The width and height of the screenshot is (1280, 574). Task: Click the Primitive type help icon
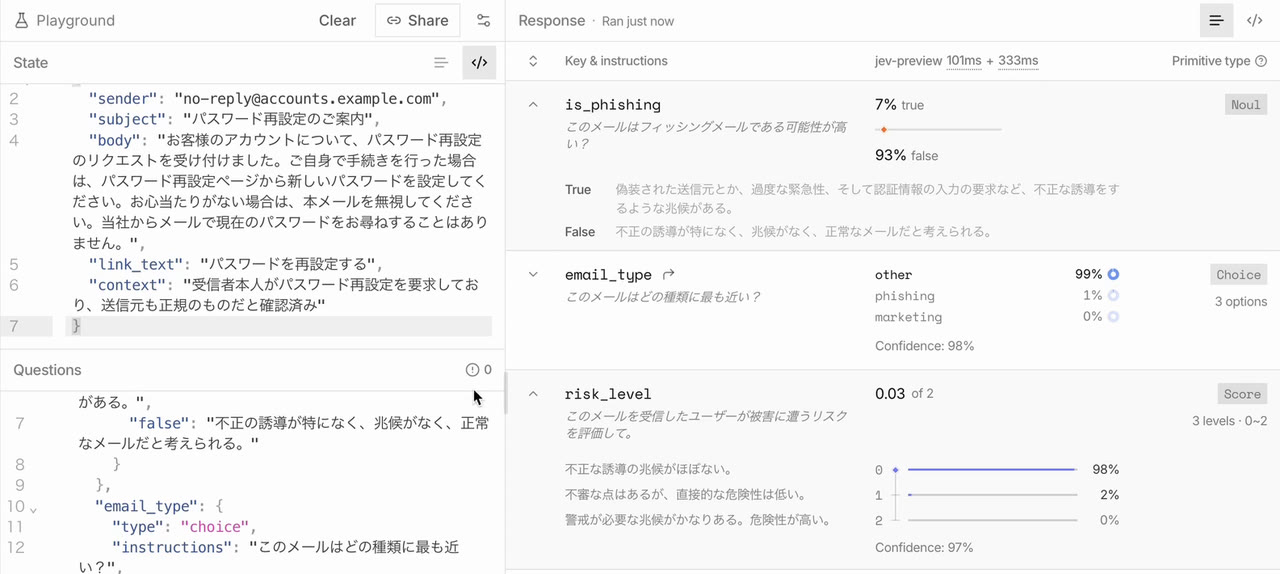(x=1261, y=61)
